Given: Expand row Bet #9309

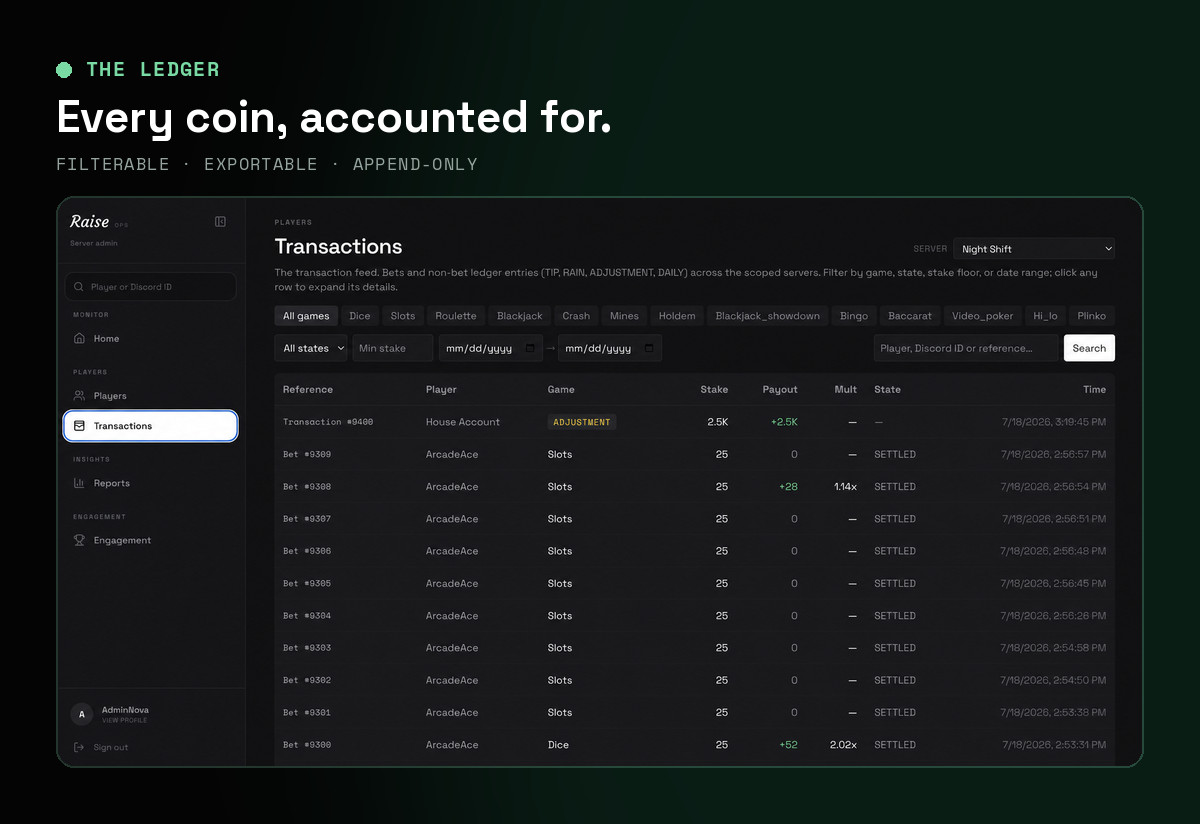Looking at the screenshot, I should [x=694, y=454].
